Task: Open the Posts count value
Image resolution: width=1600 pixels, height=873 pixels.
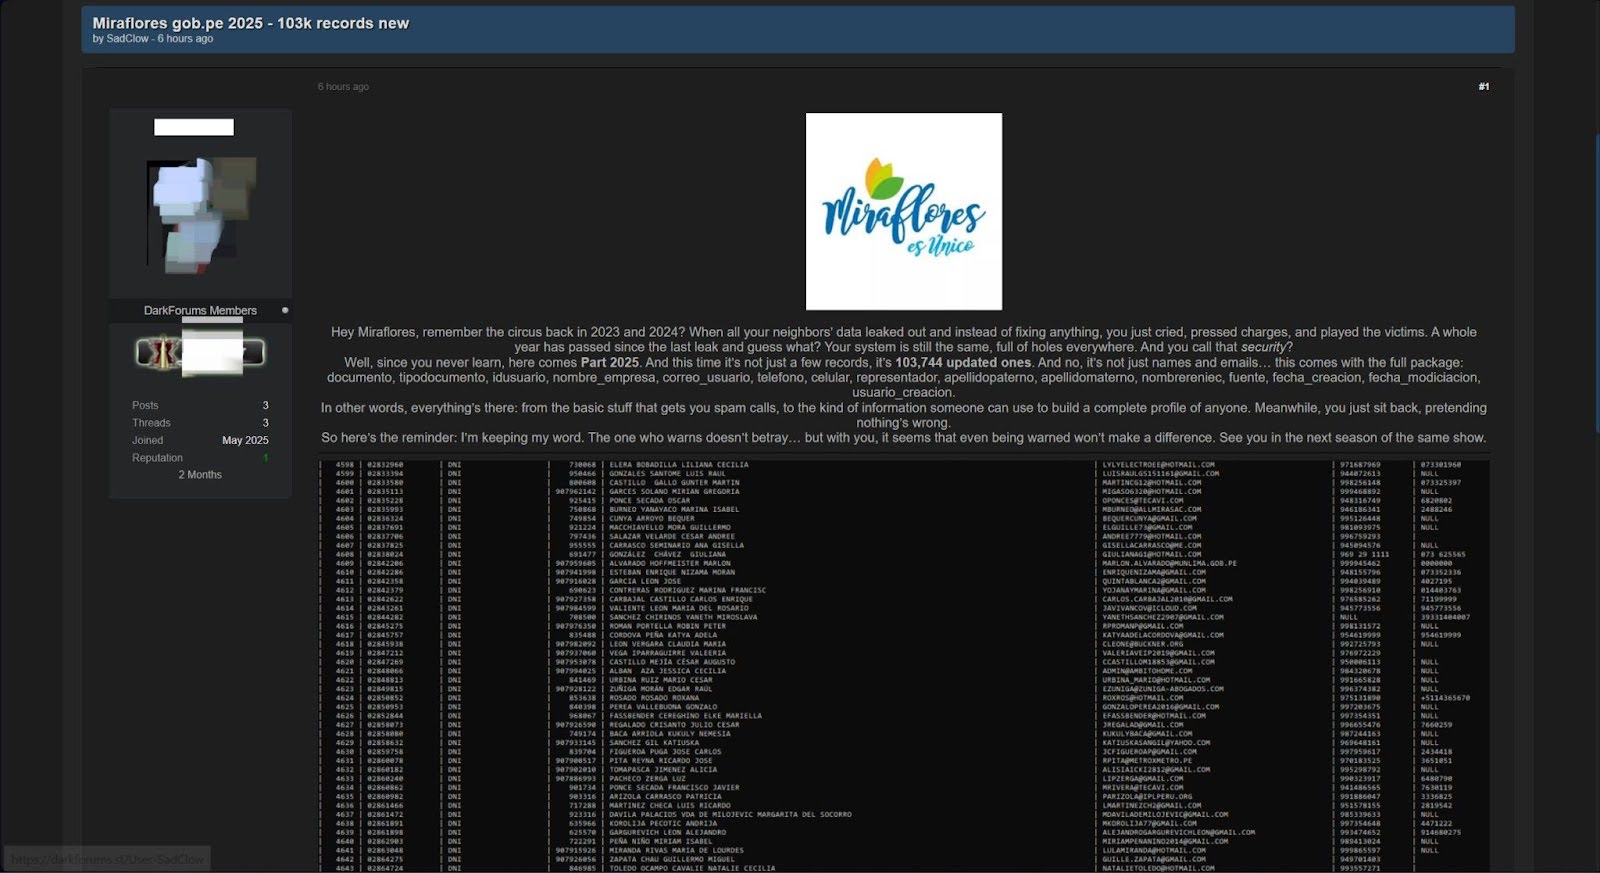Action: (265, 405)
